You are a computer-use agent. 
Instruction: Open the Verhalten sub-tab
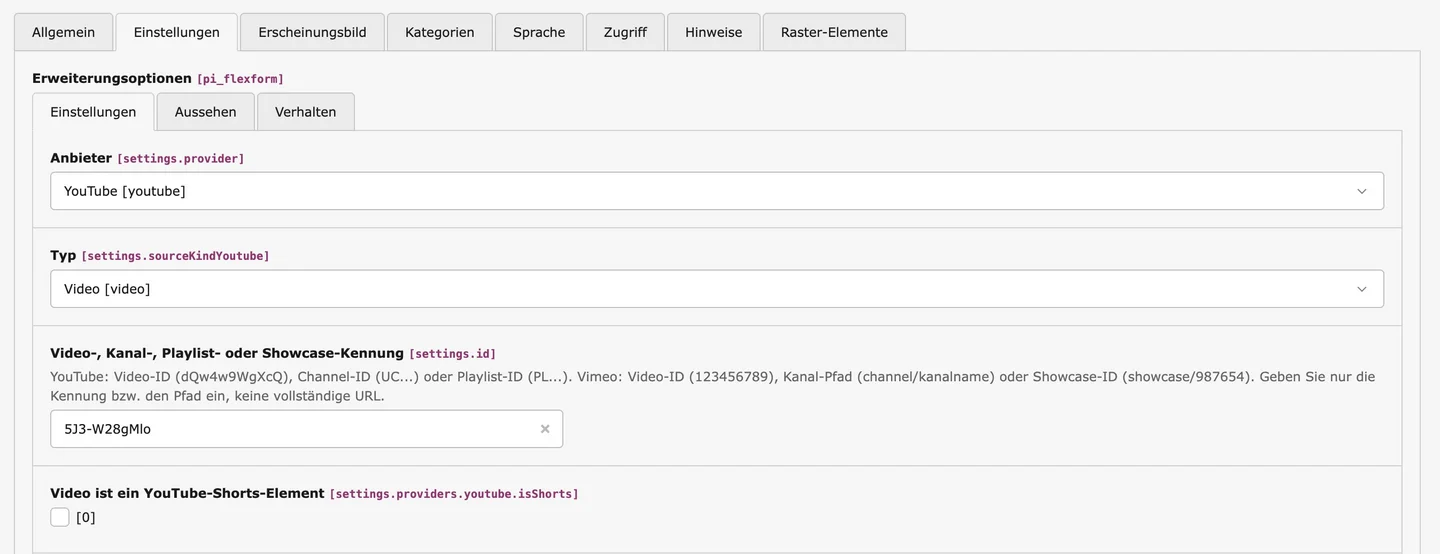305,112
